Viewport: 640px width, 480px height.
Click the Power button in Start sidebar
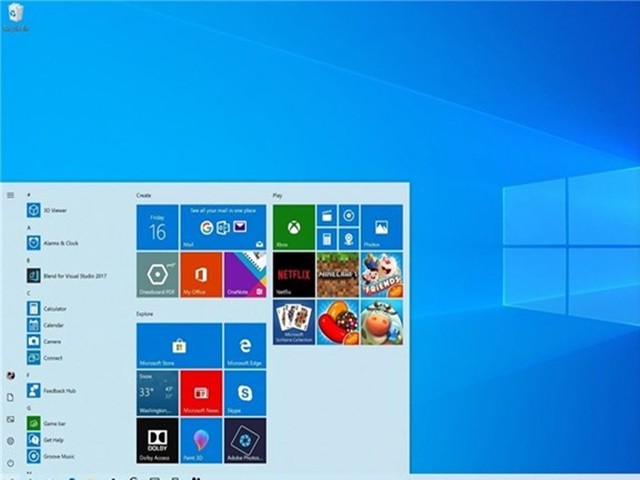[11, 463]
